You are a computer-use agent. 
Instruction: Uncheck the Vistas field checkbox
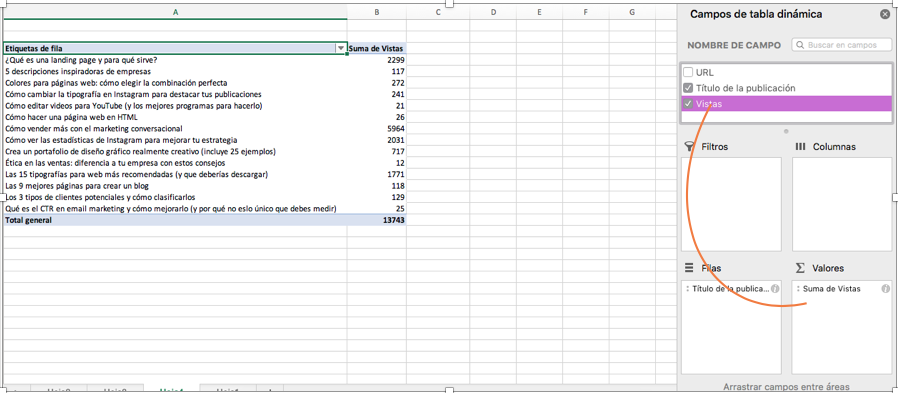[x=688, y=104]
